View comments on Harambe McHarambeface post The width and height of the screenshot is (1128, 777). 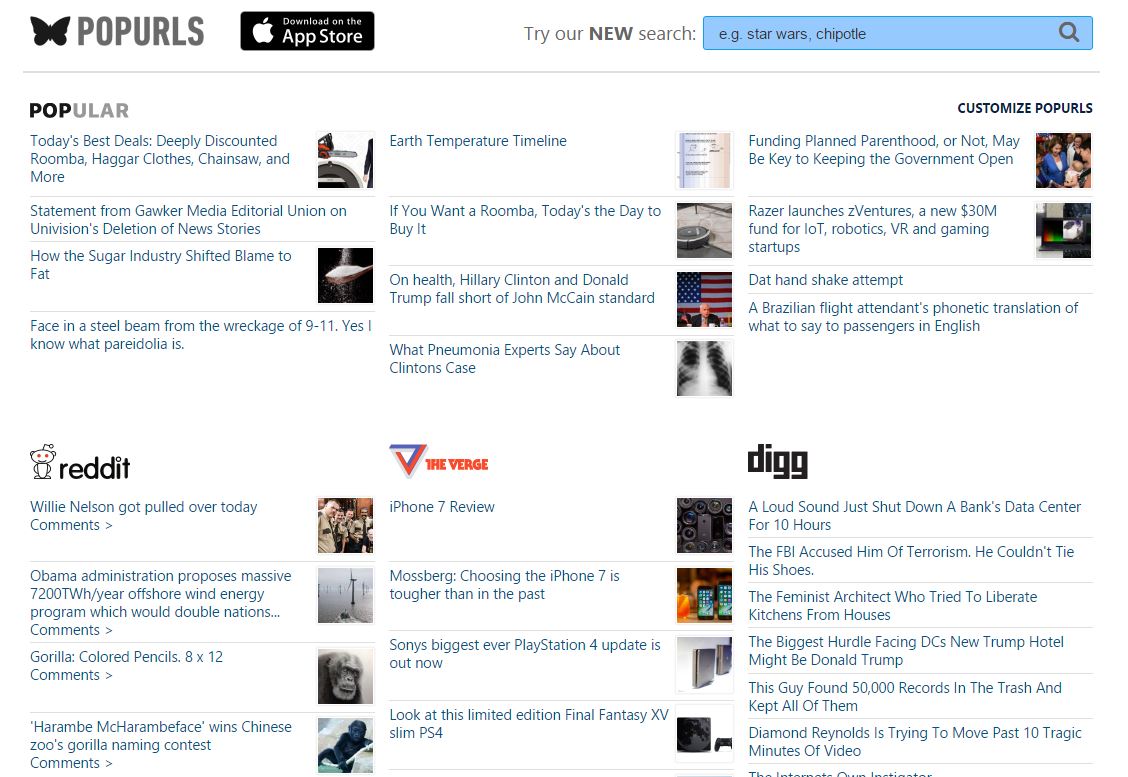point(70,763)
